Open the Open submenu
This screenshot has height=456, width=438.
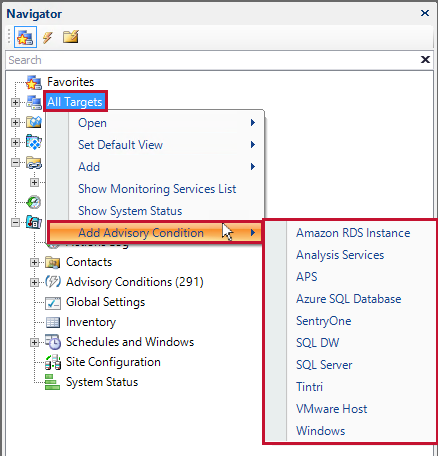click(155, 123)
